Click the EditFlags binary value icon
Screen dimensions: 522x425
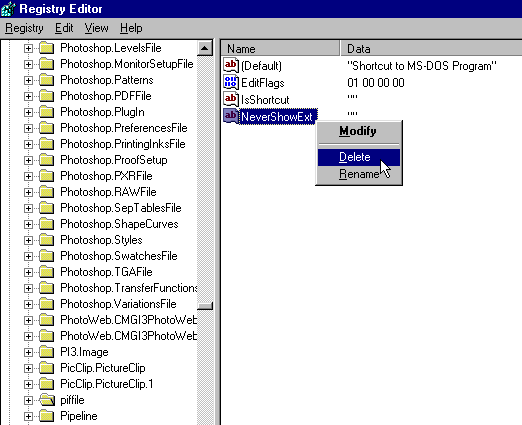pos(231,82)
